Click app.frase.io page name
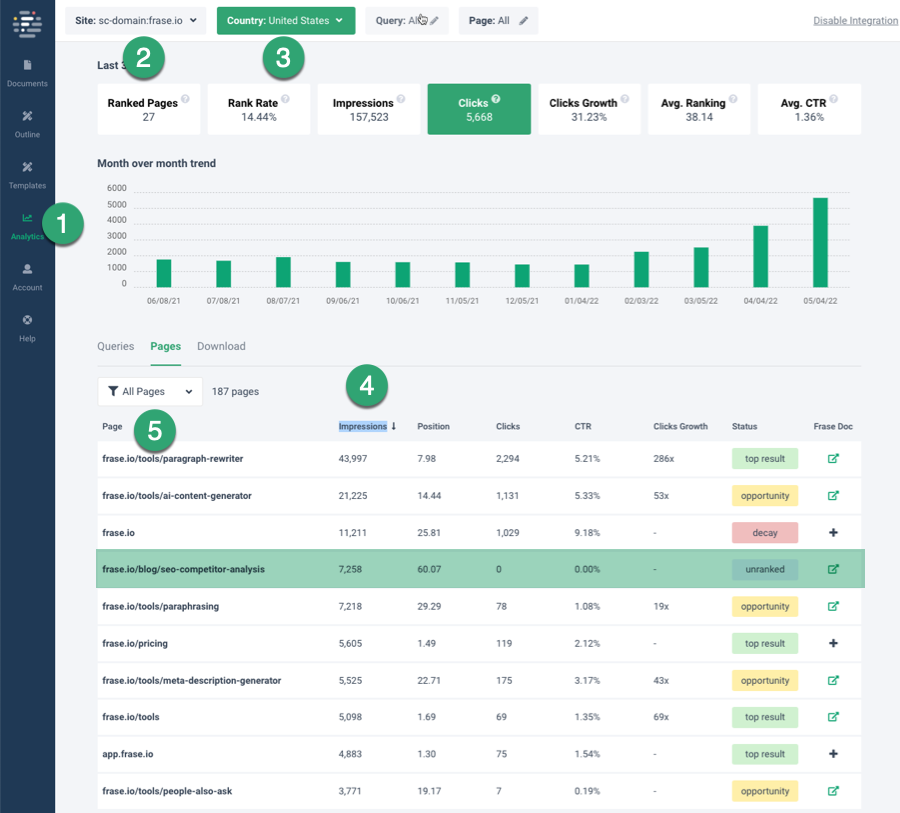 [128, 754]
